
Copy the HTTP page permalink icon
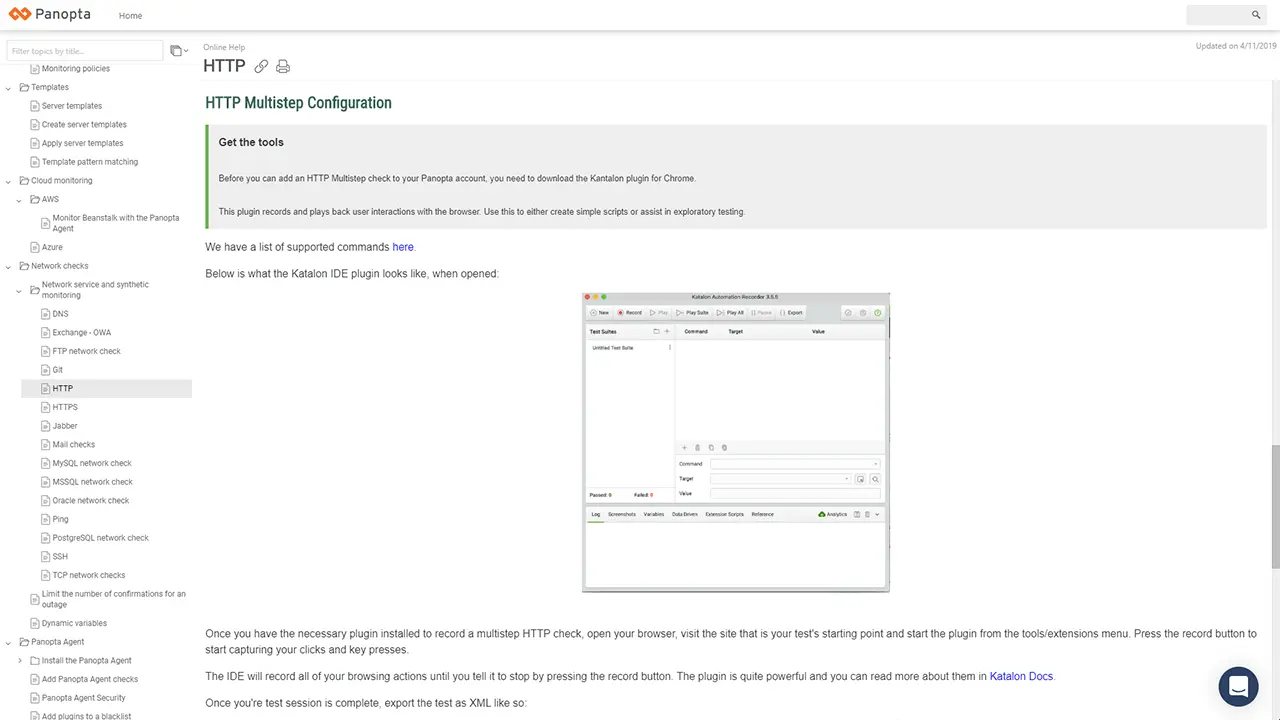click(261, 66)
